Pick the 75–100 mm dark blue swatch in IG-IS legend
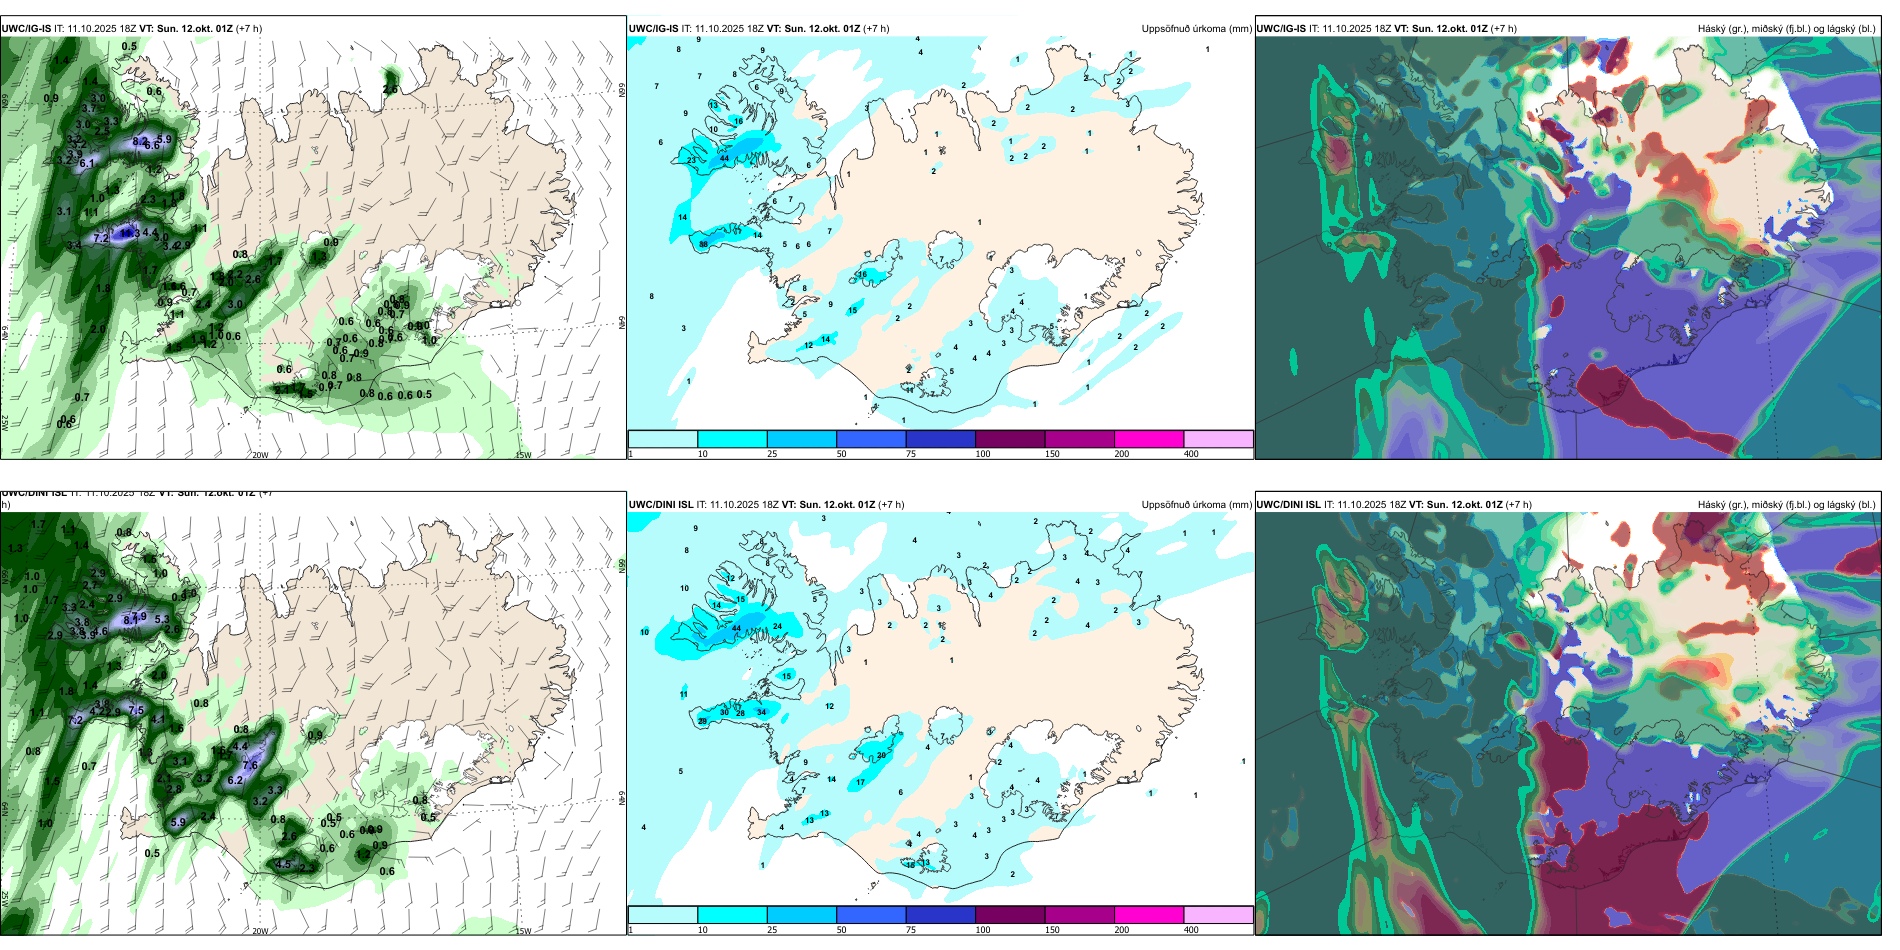This screenshot has width=1900, height=950. click(940, 439)
